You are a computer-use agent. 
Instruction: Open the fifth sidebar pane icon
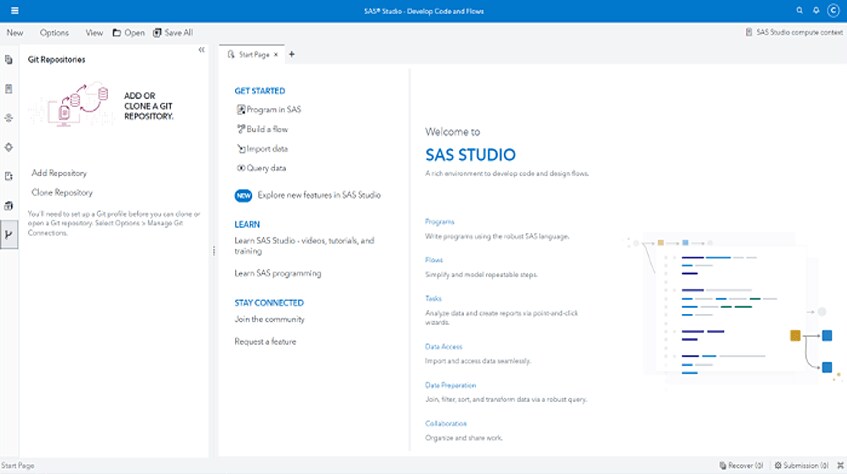[9, 176]
